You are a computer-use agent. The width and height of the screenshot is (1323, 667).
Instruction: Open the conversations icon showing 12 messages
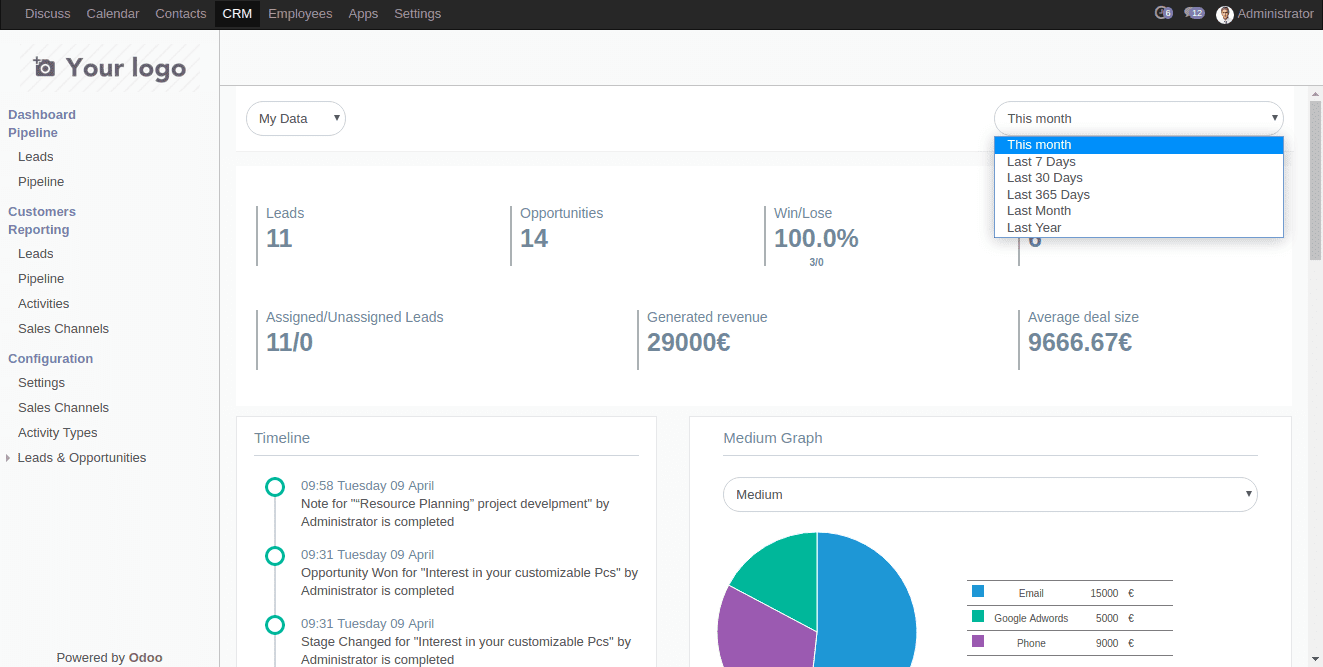click(x=1193, y=13)
